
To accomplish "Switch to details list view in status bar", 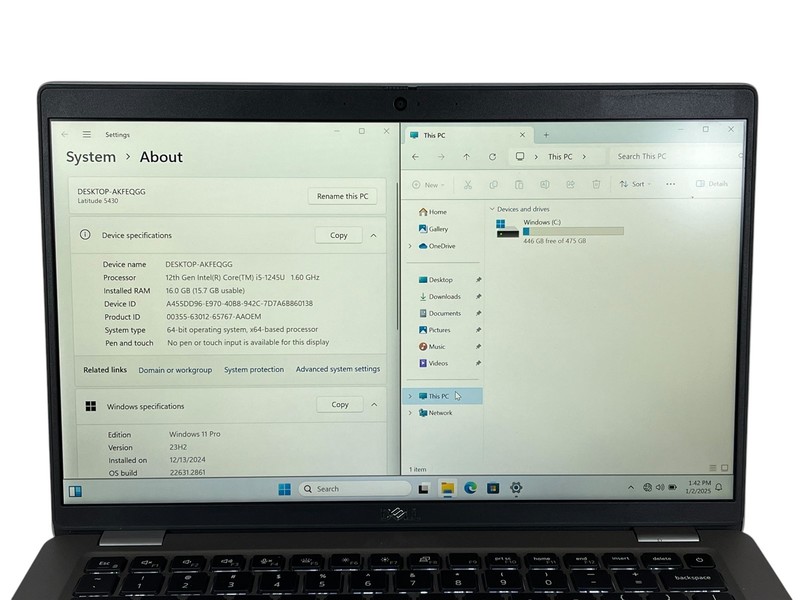I will pyautogui.click(x=713, y=468).
